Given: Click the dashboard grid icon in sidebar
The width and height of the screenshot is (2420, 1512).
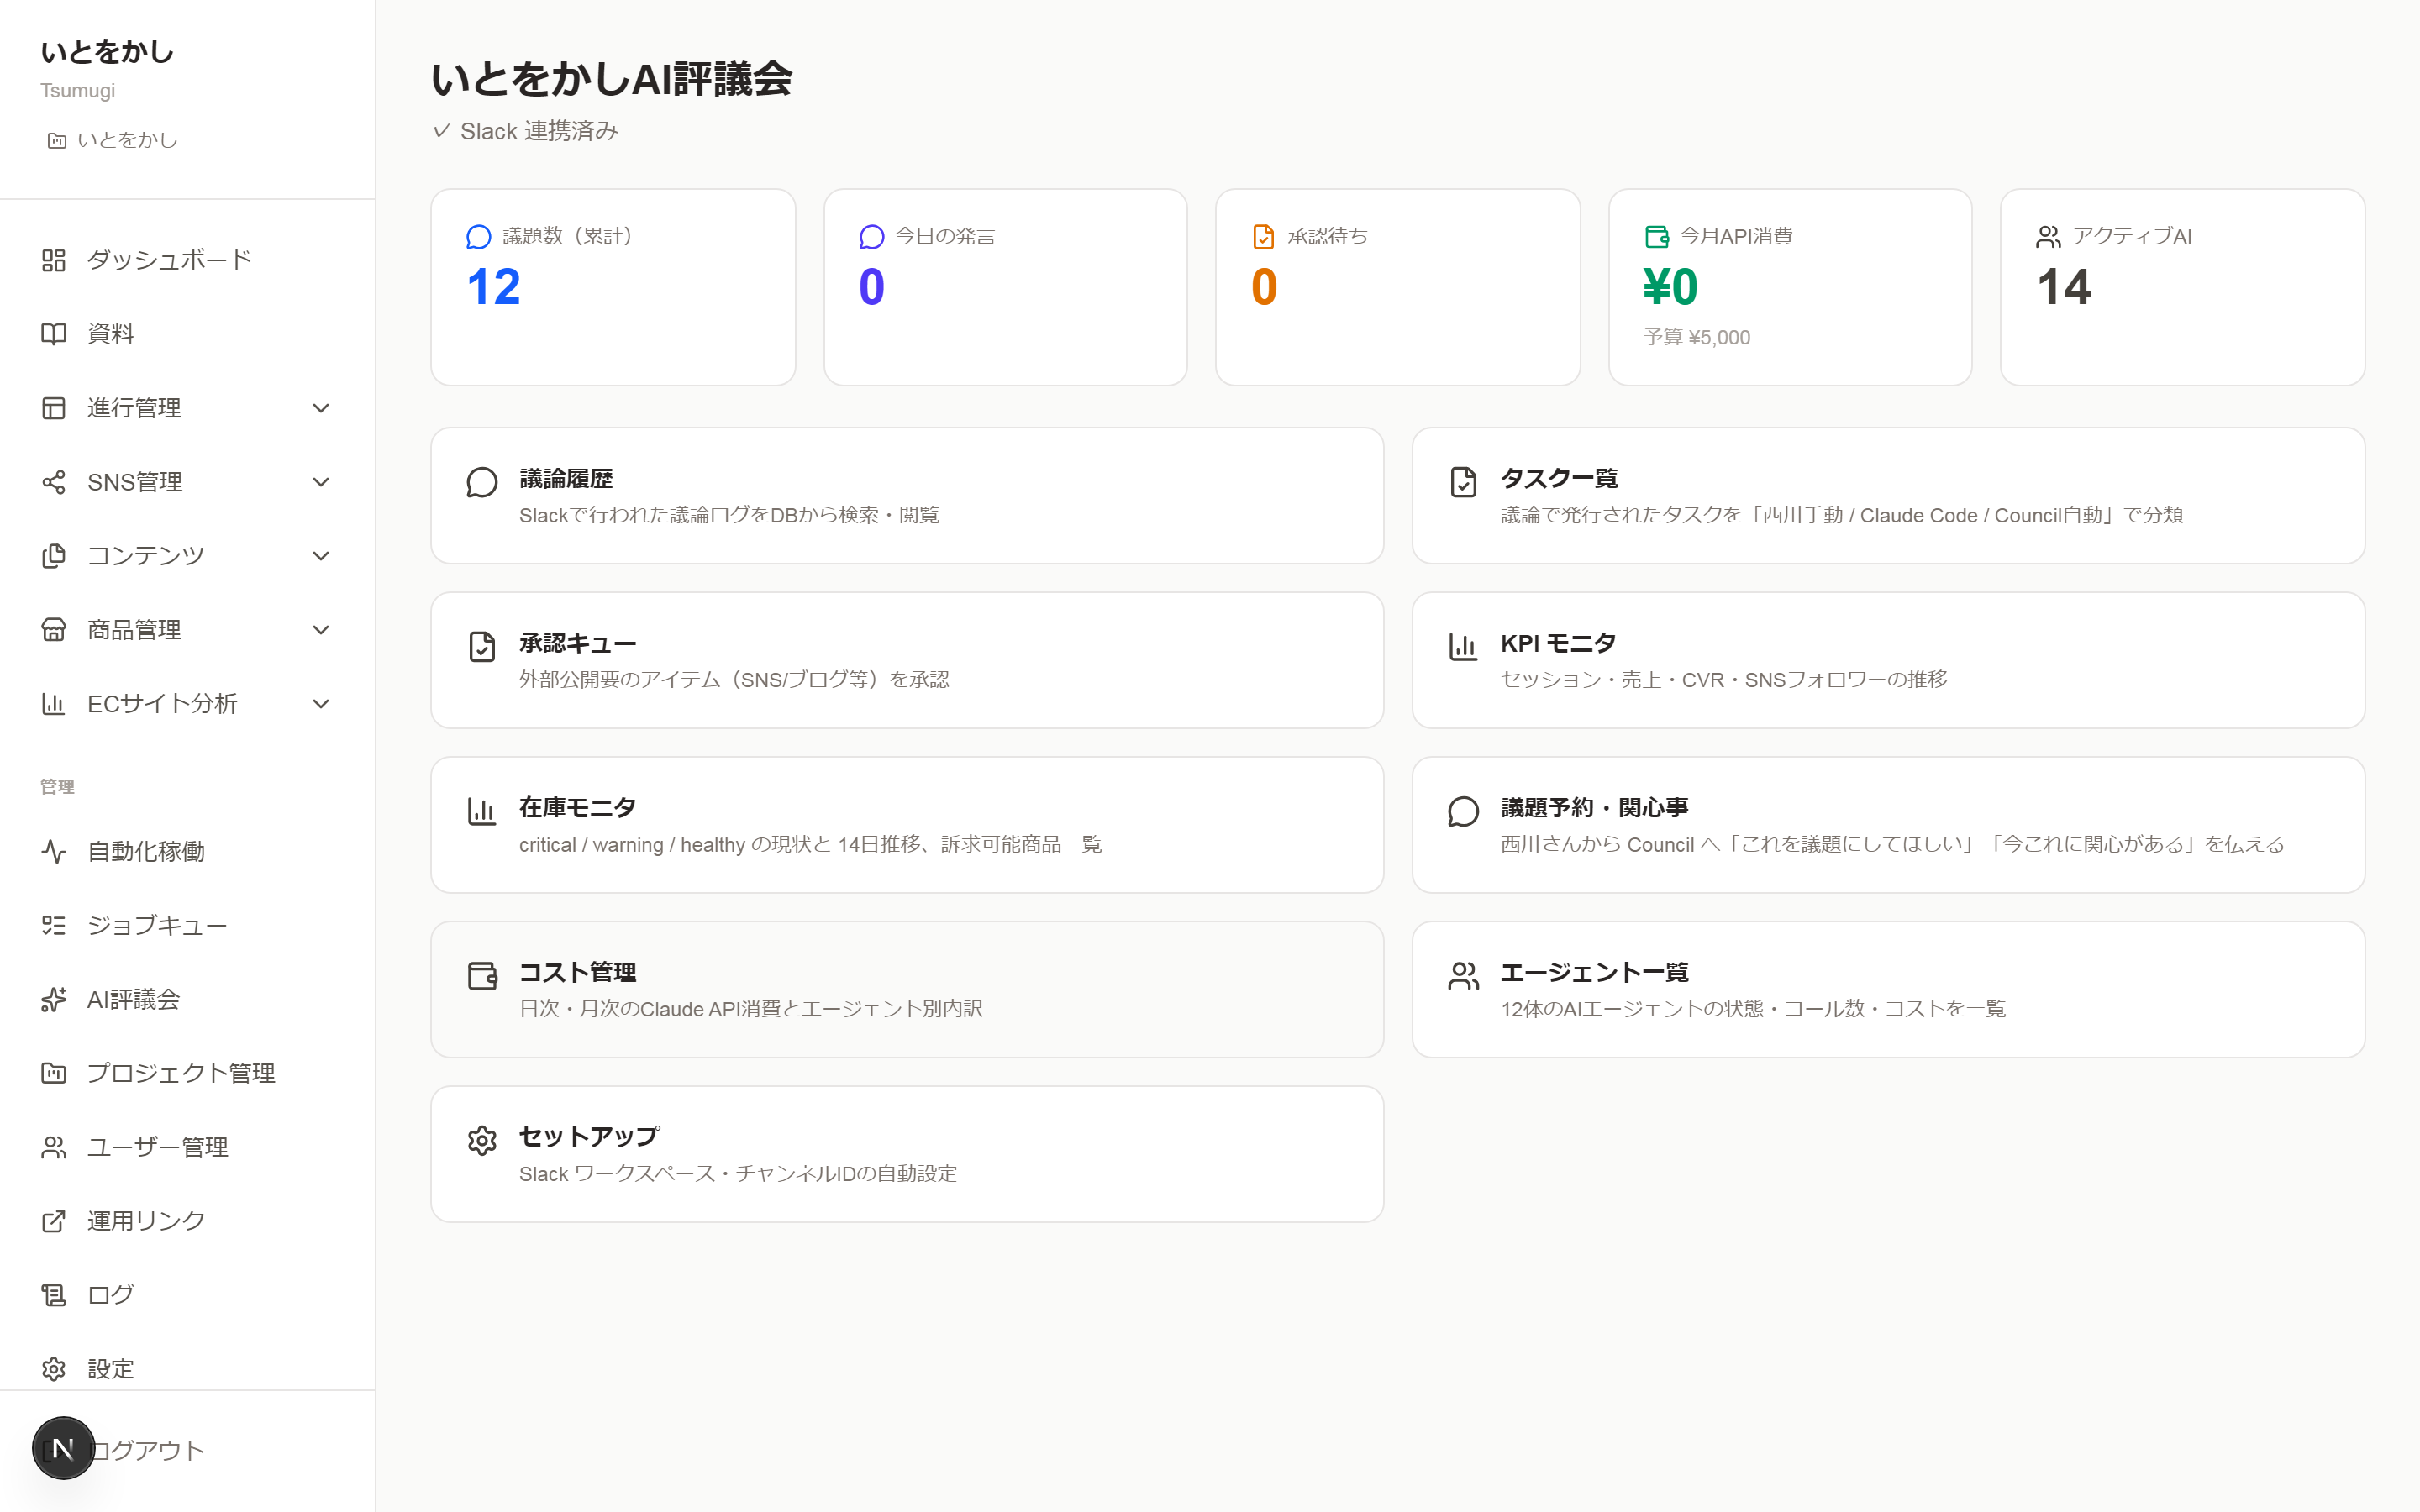Looking at the screenshot, I should 54,260.
